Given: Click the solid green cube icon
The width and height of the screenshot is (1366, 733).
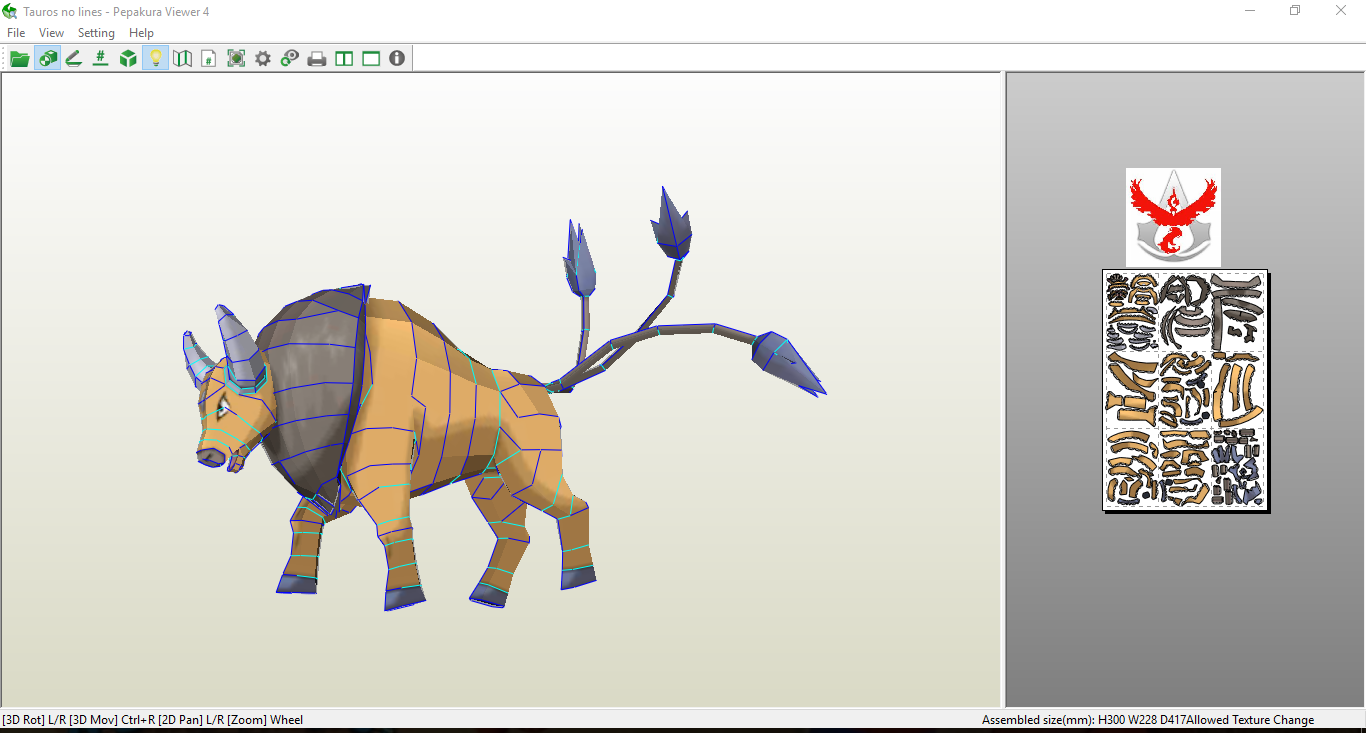Looking at the screenshot, I should click(128, 58).
